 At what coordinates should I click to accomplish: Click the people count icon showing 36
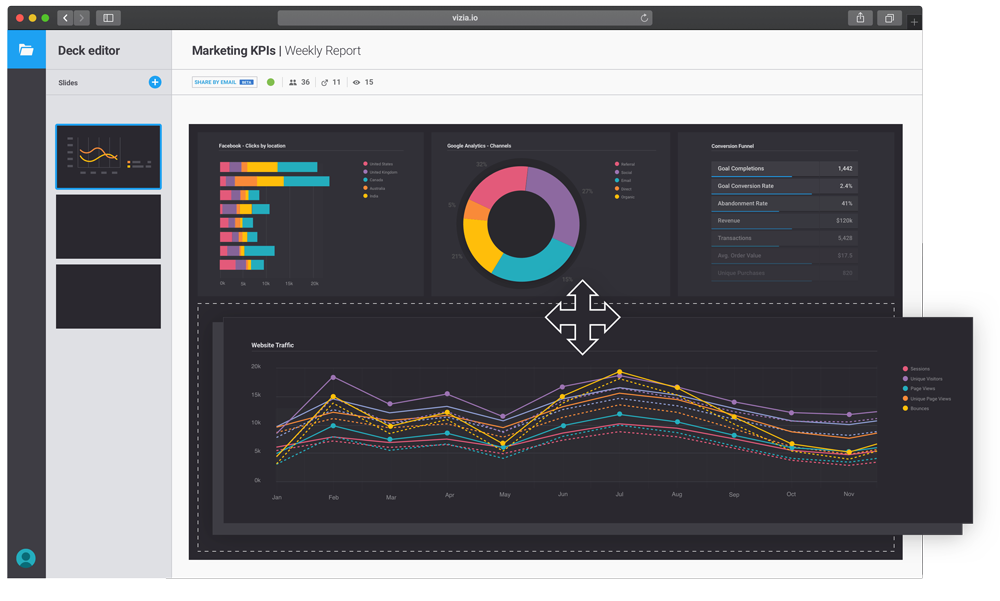point(293,83)
